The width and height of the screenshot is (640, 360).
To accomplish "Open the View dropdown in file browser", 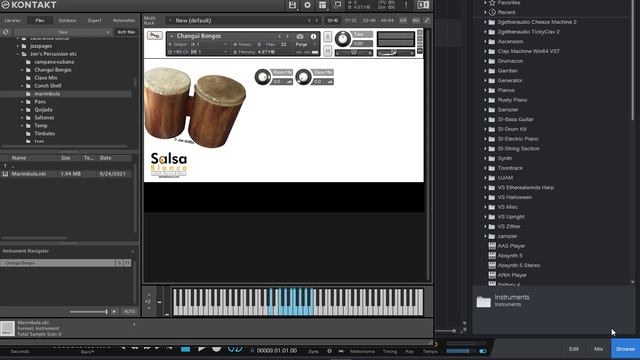I will [x=63, y=32].
